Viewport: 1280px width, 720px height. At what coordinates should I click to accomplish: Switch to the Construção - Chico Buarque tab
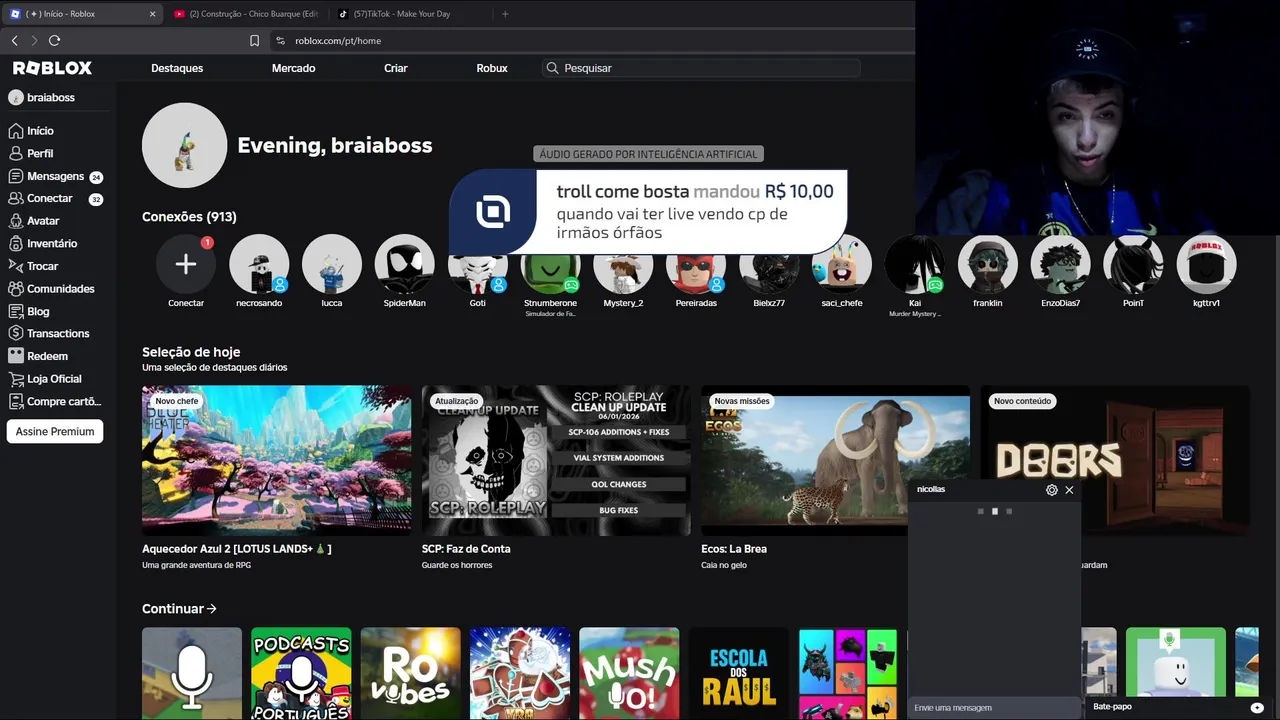245,14
